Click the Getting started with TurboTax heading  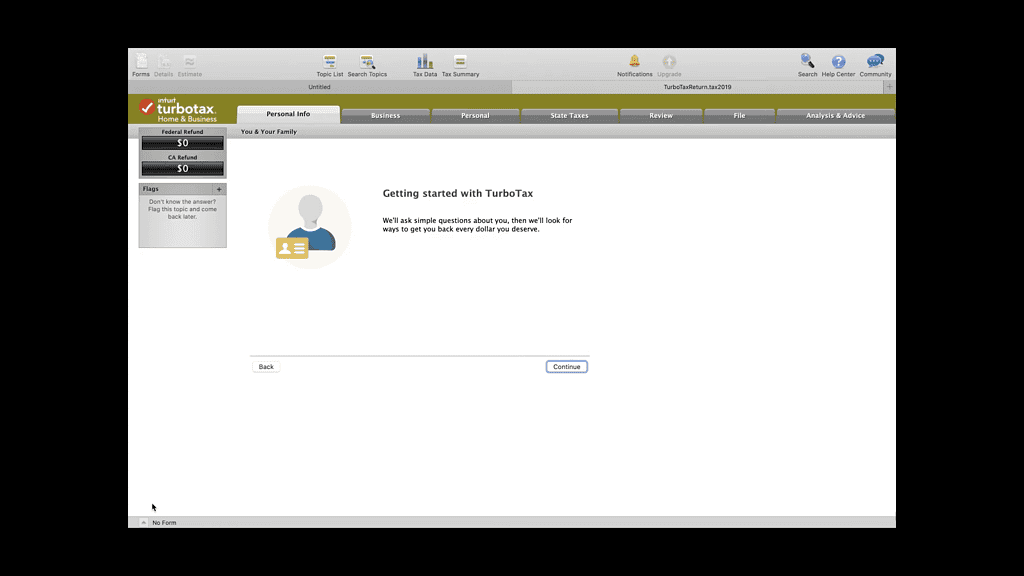[x=458, y=193]
